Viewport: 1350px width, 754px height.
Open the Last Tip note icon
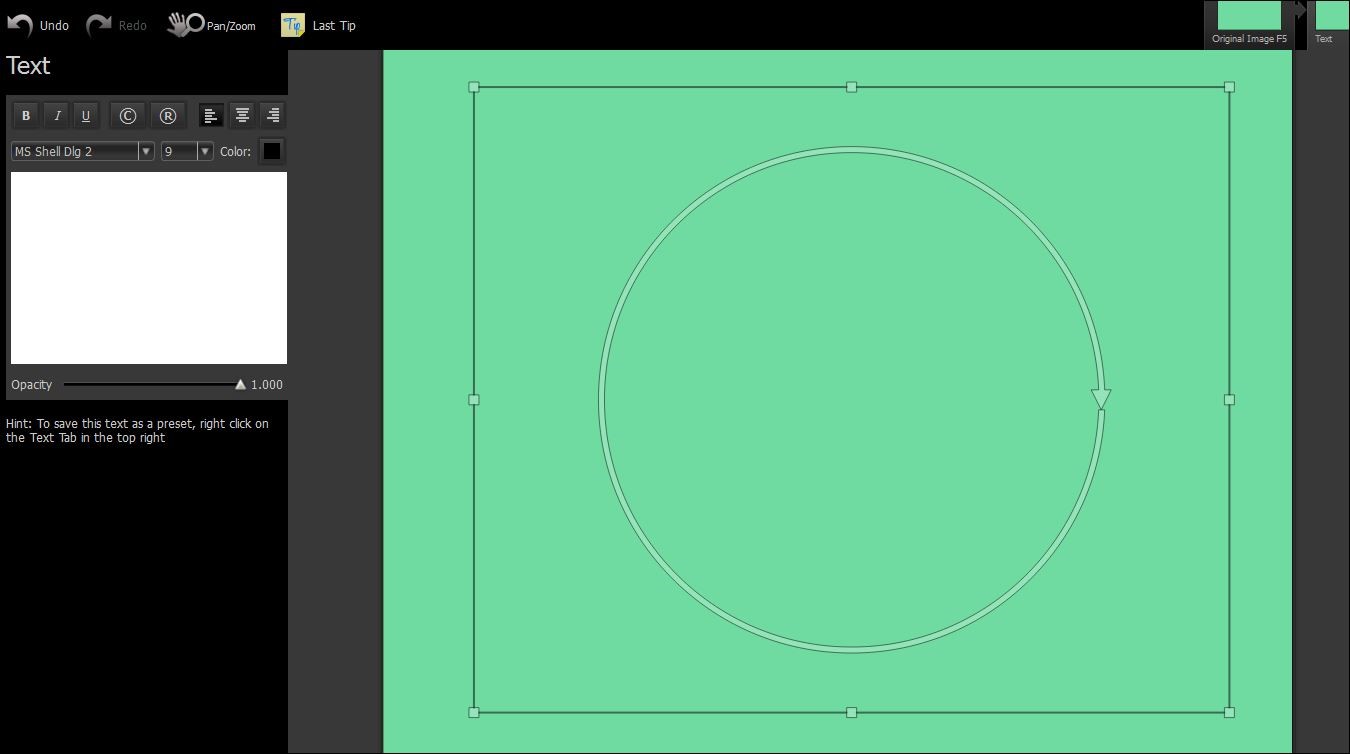293,25
